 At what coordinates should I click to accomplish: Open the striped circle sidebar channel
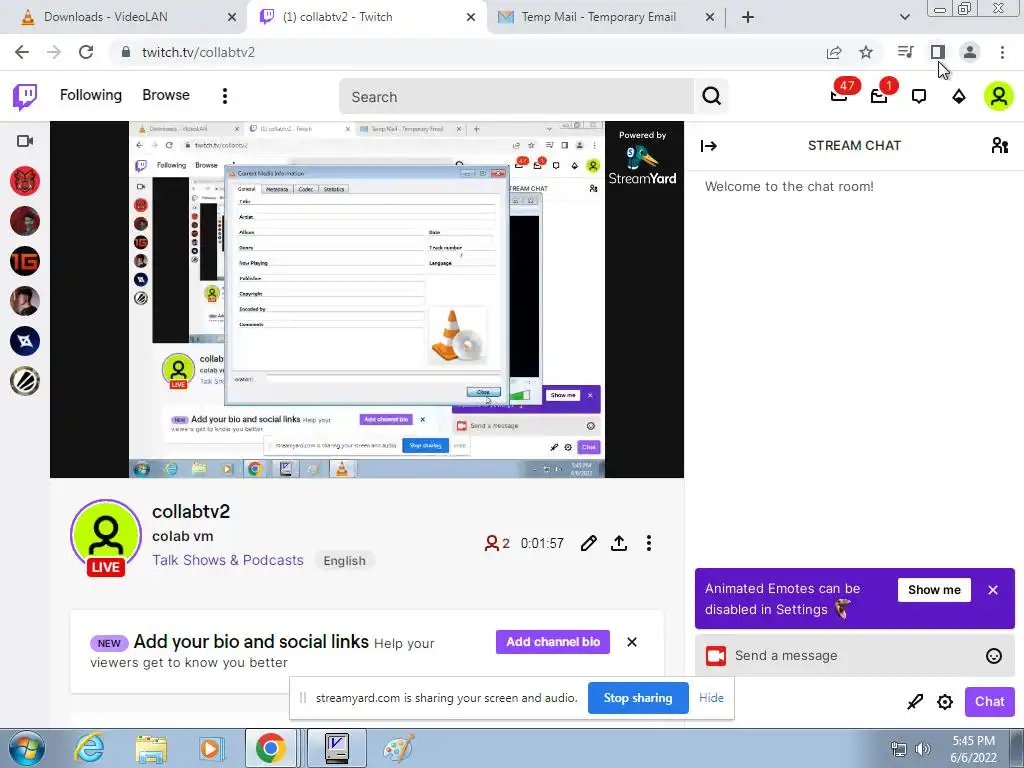tap(25, 381)
